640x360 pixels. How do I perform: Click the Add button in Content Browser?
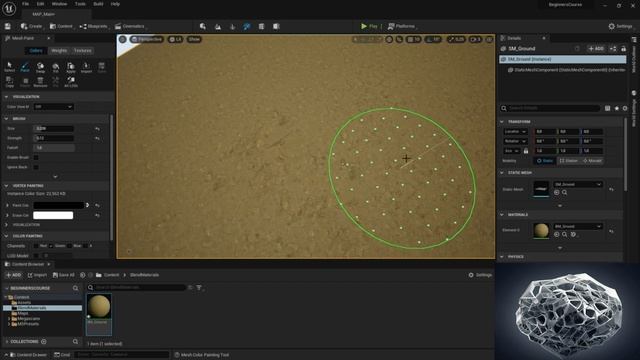pos(13,275)
